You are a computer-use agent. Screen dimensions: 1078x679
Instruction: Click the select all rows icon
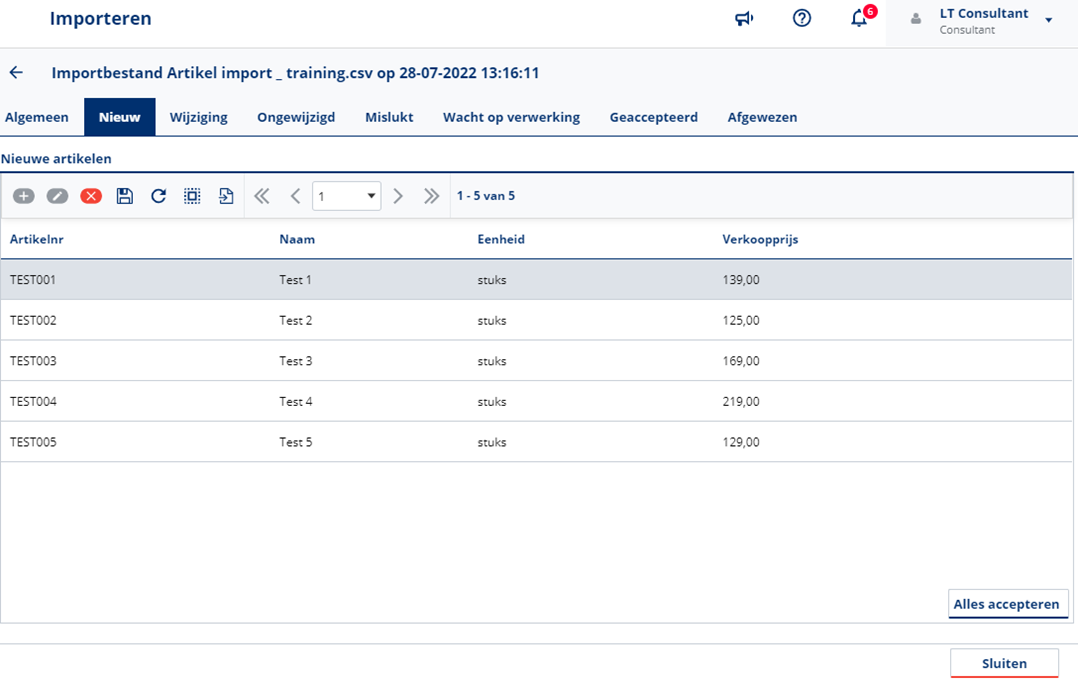click(192, 196)
